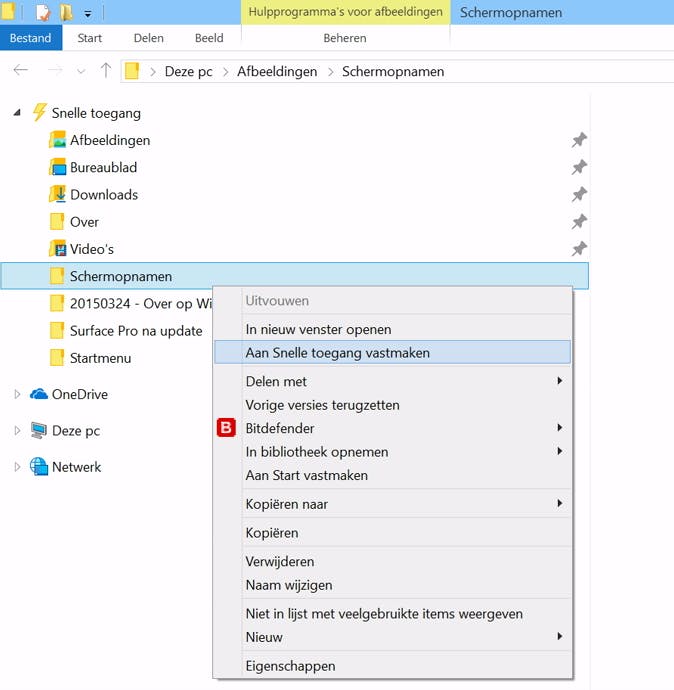
Task: Click the pin icon next to Video's
Action: click(579, 250)
